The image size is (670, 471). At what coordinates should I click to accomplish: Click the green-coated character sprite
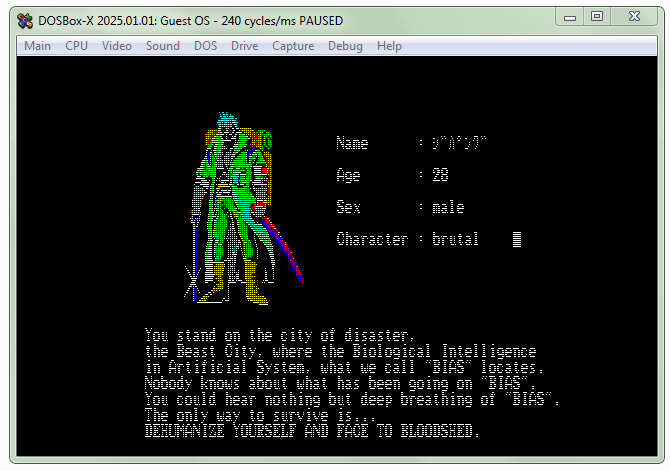tap(244, 209)
